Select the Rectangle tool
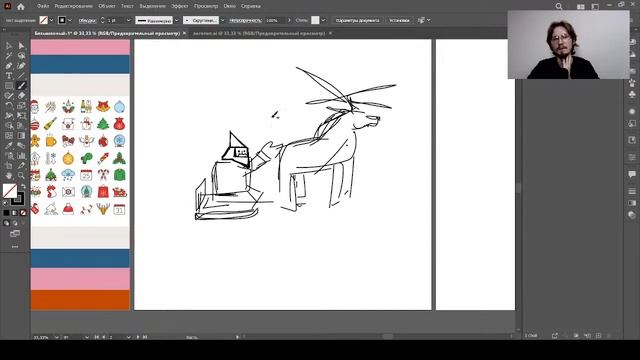This screenshot has height=360, width=640. [x=9, y=86]
